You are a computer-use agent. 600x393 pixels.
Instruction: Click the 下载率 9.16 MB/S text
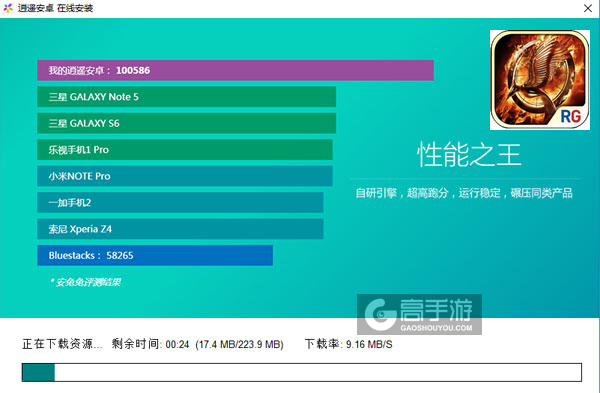pos(349,344)
